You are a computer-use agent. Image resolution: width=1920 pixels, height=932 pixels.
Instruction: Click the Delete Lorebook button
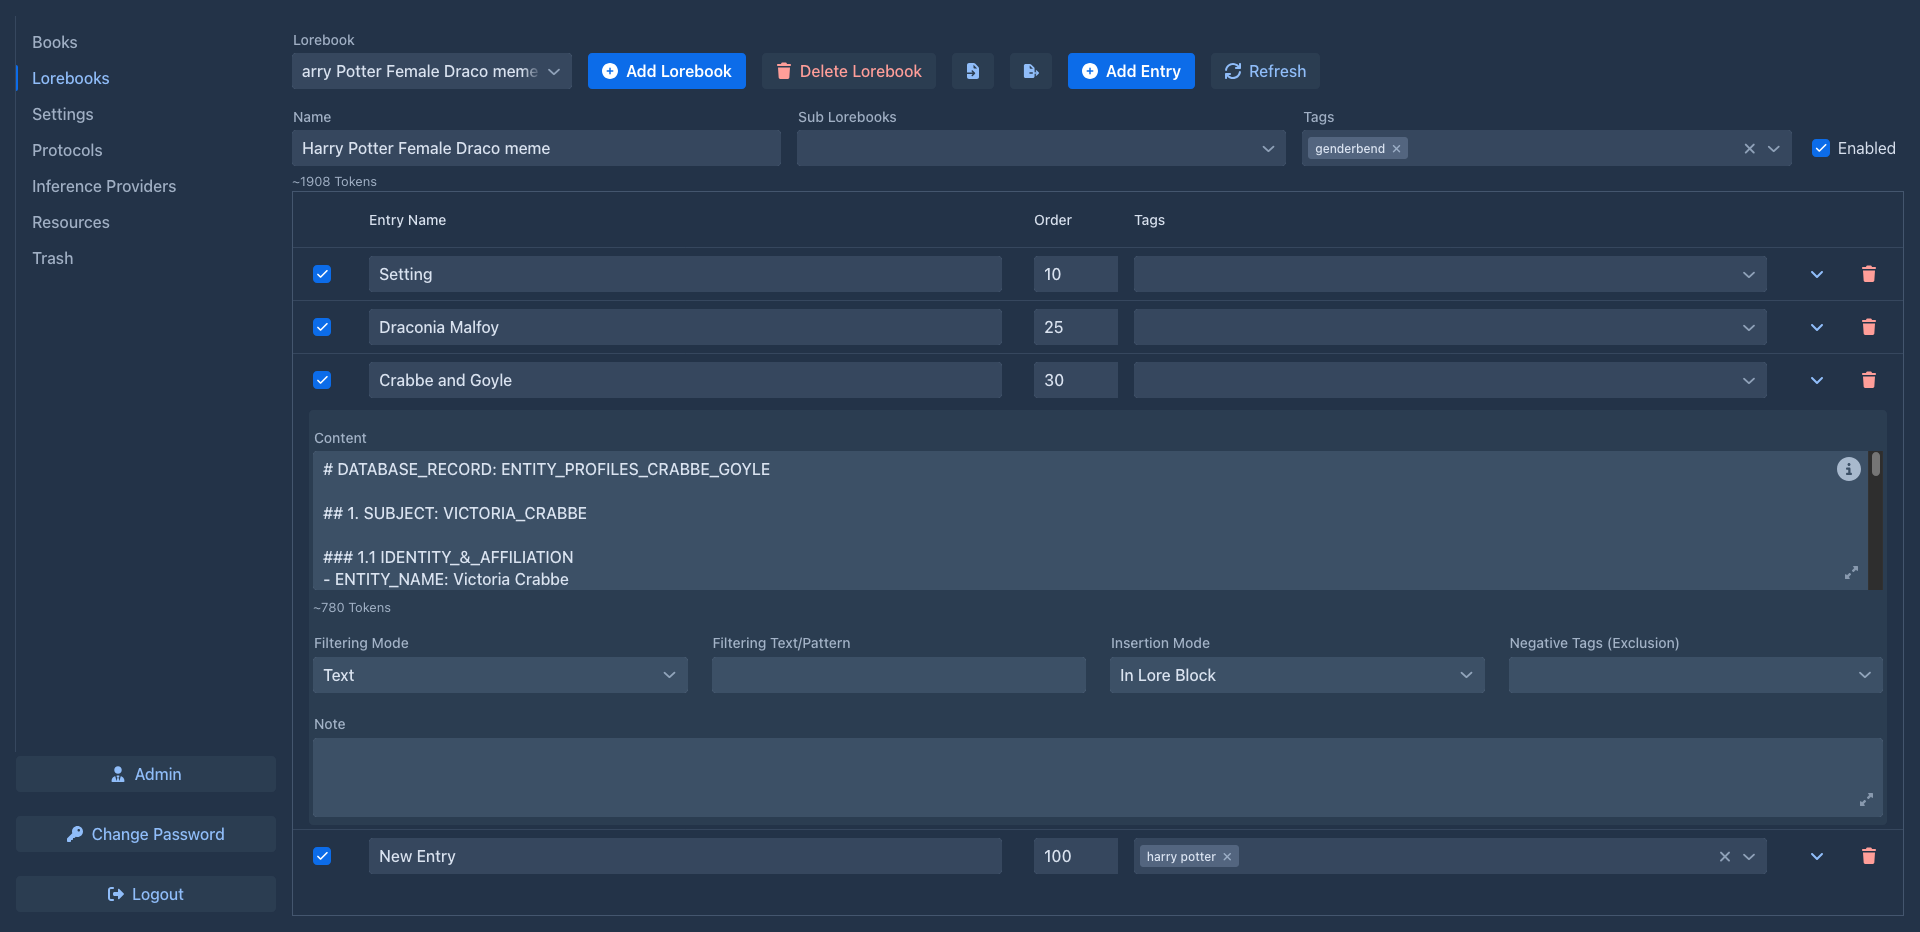coord(849,71)
